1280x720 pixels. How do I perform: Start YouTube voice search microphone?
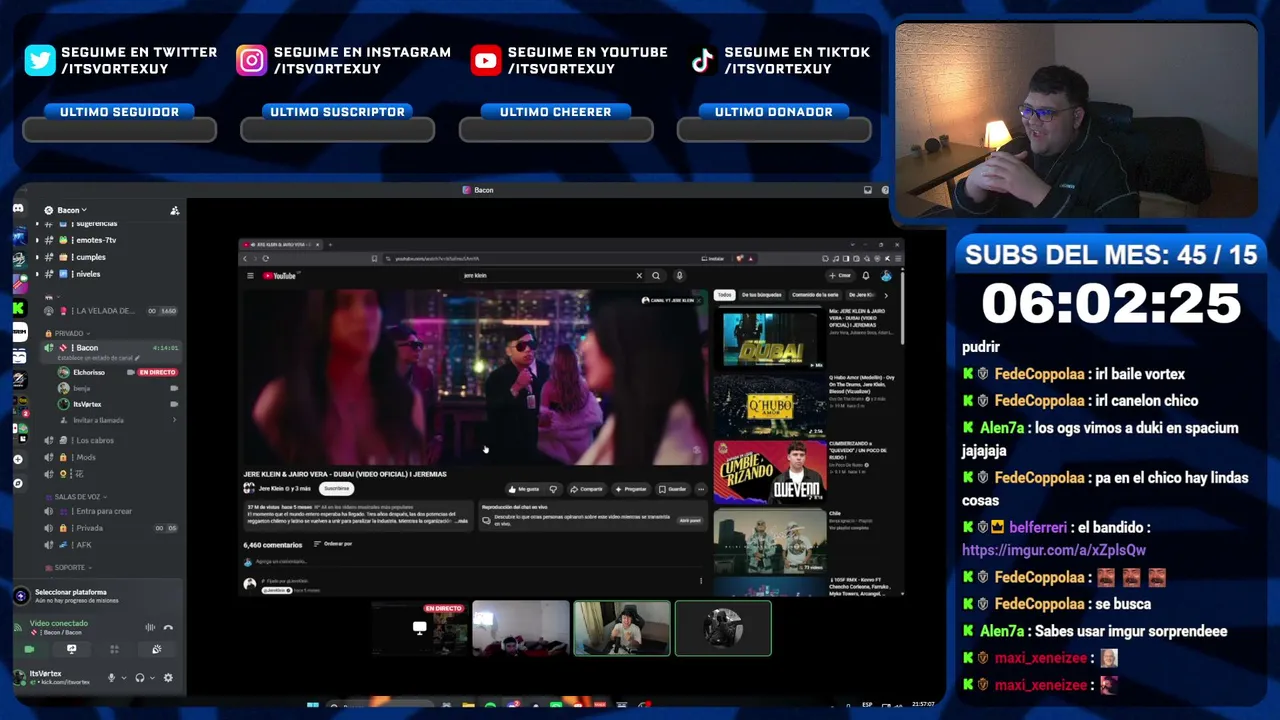(679, 276)
